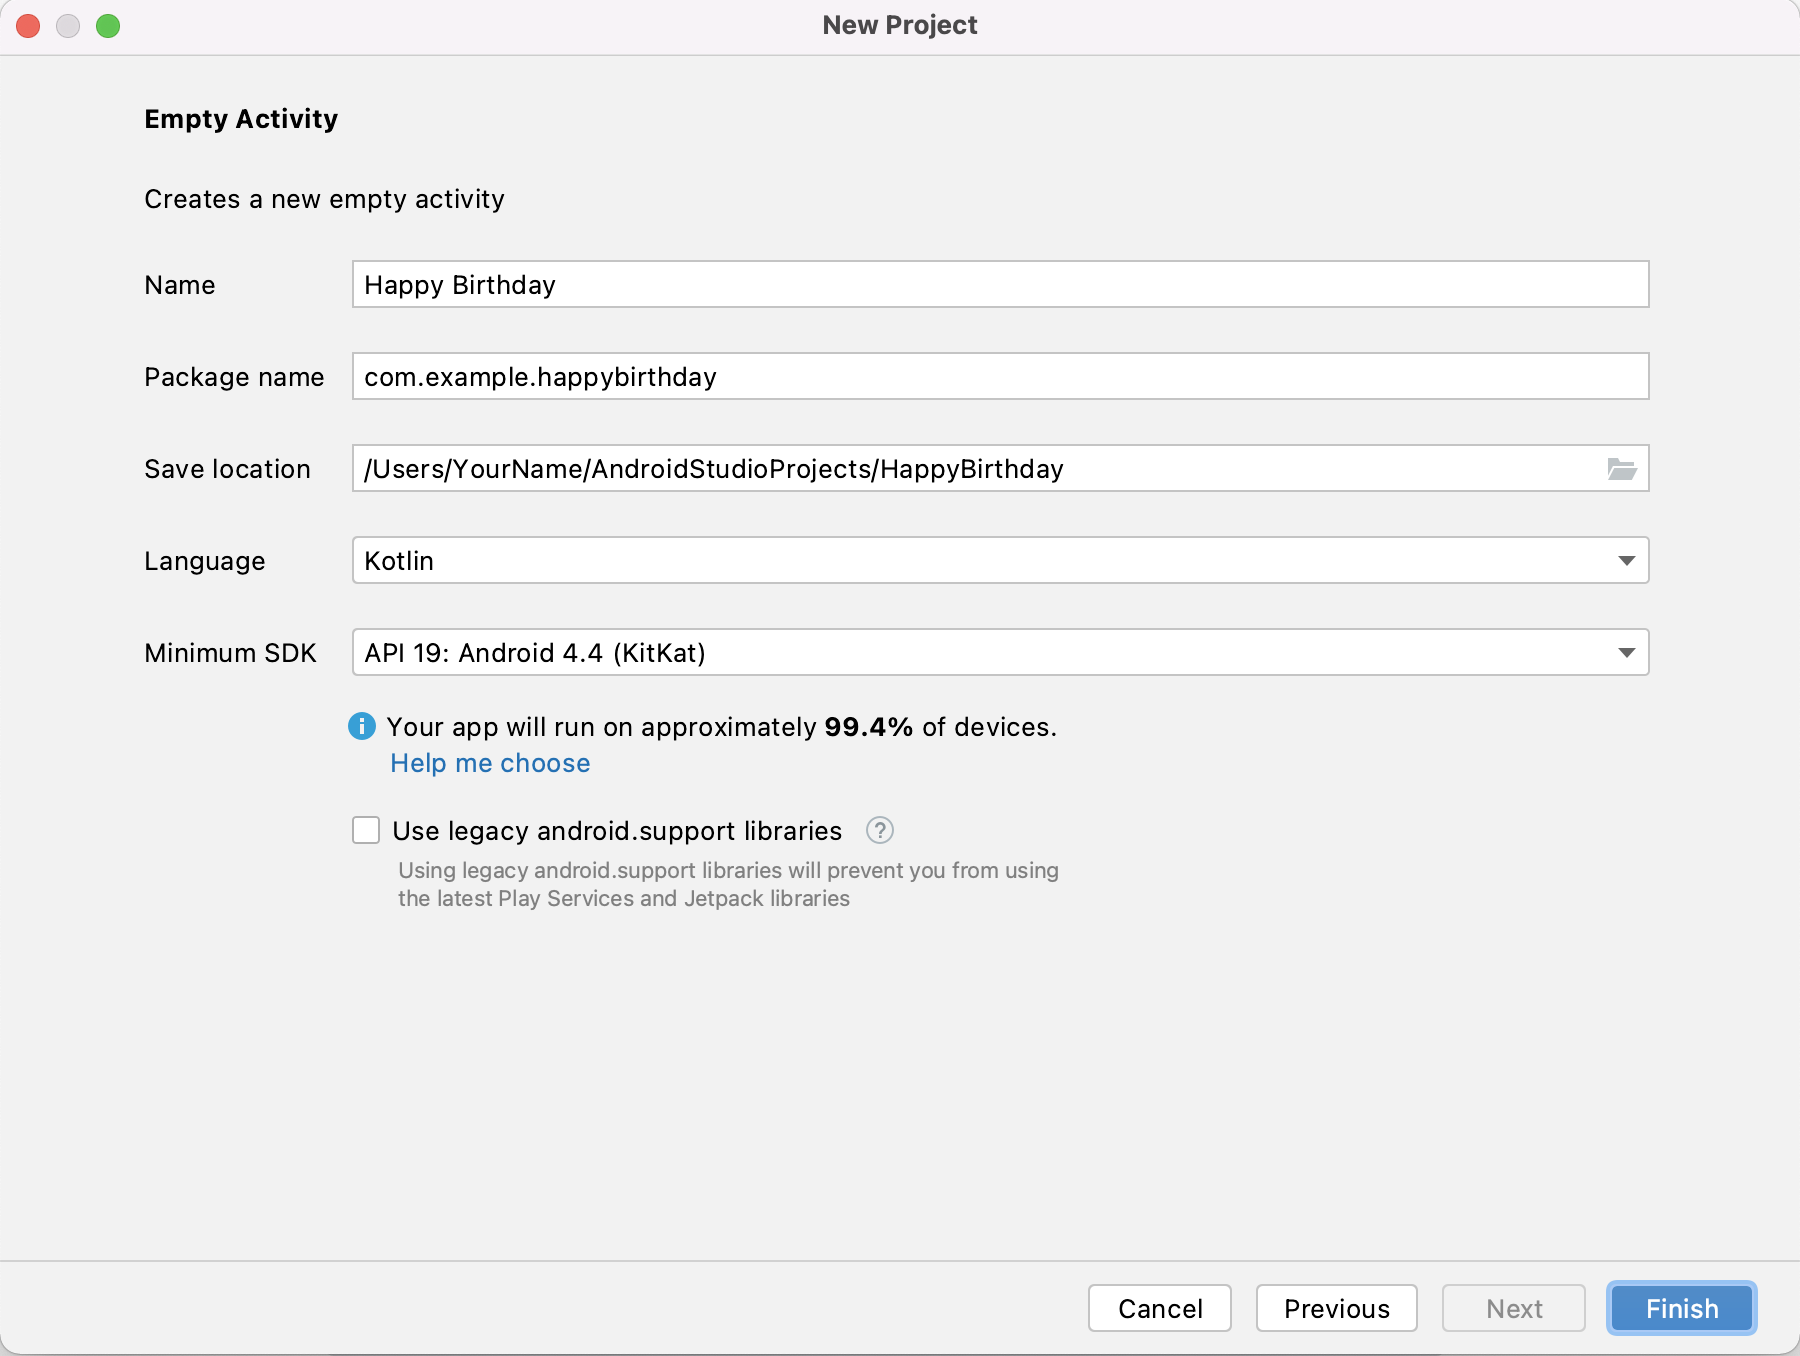Screen dimensions: 1800x1356
Task: Click the folder browse icon in Save location
Action: coord(1621,469)
